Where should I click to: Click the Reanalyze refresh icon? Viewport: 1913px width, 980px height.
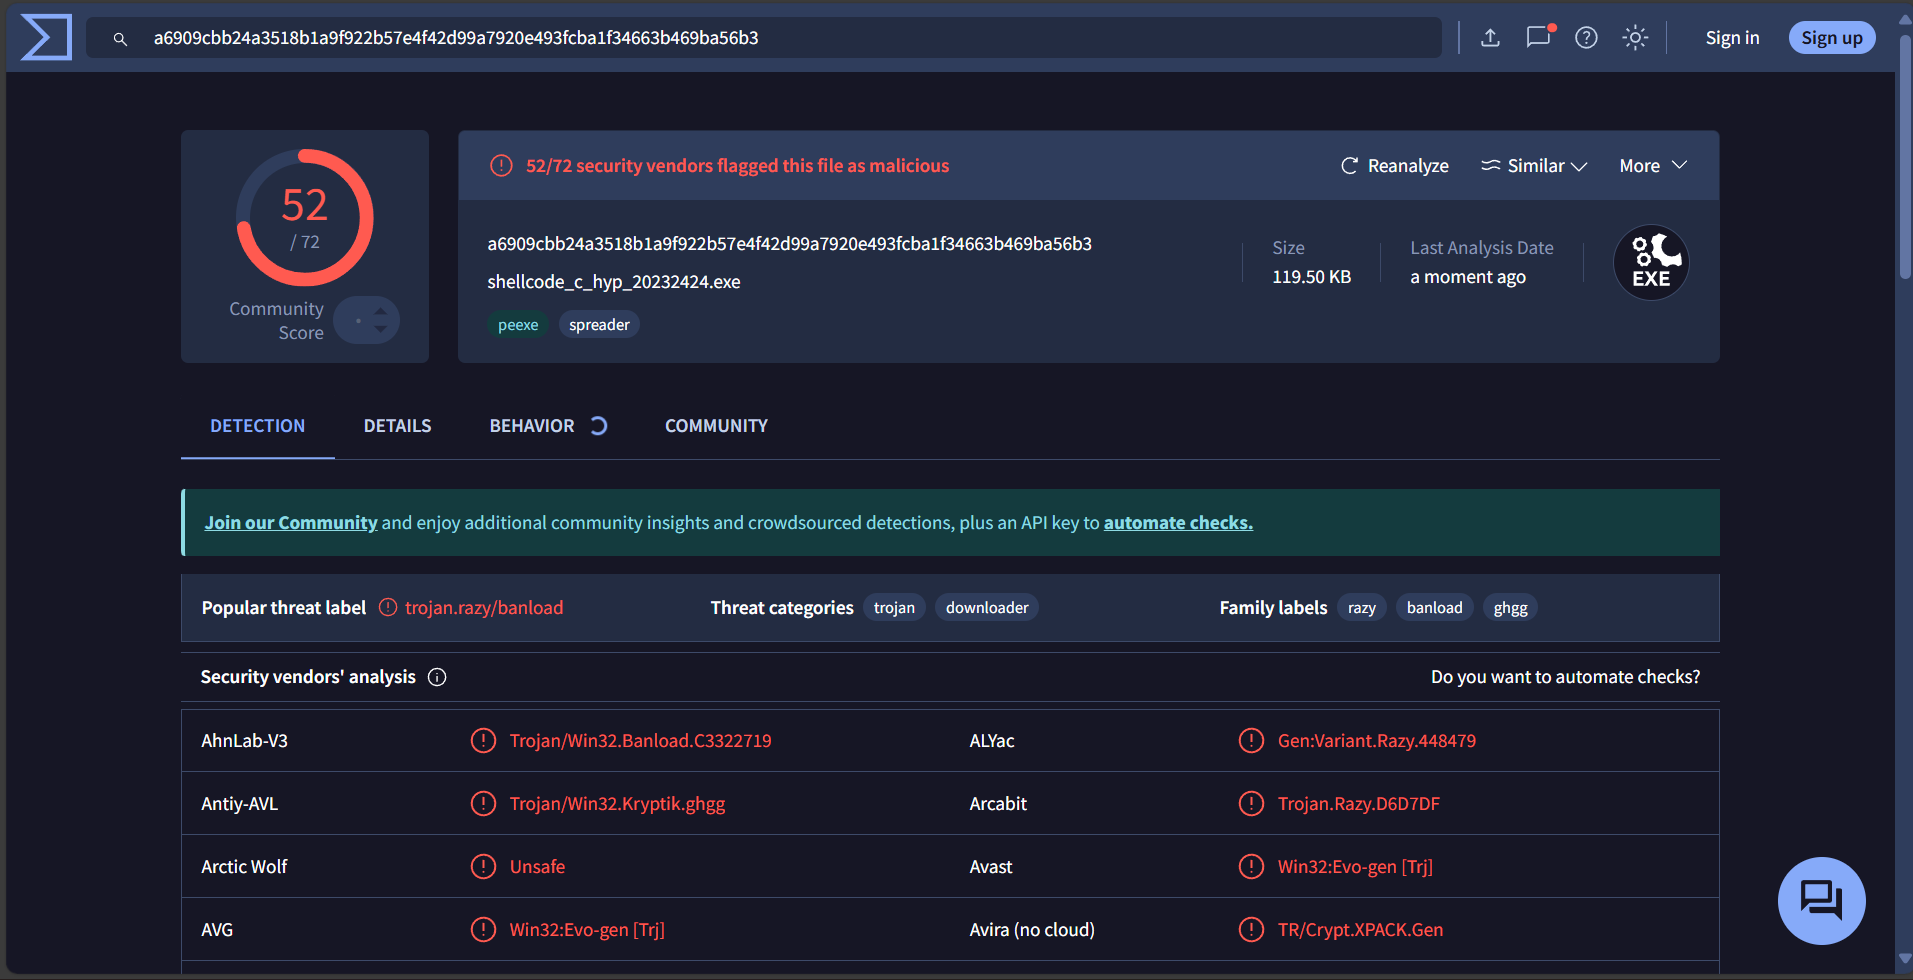(1349, 166)
